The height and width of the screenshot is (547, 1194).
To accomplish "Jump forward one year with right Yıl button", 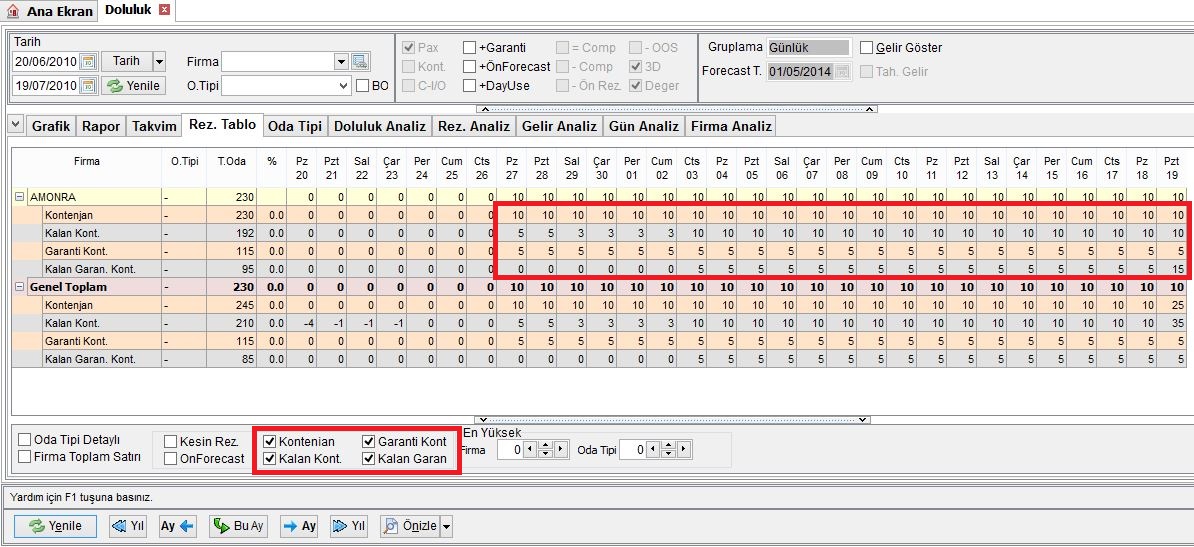I will click(x=350, y=526).
